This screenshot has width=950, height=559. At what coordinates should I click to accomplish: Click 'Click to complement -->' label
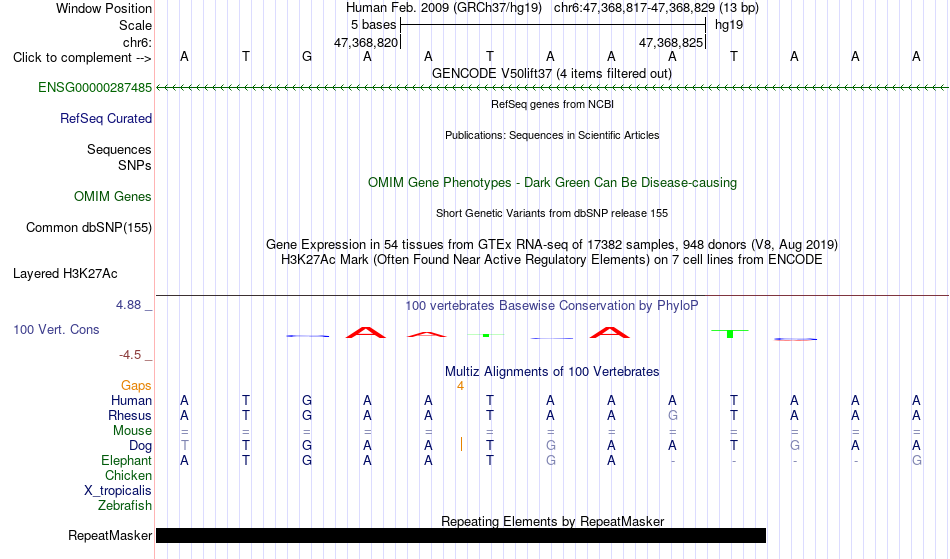click(82, 58)
